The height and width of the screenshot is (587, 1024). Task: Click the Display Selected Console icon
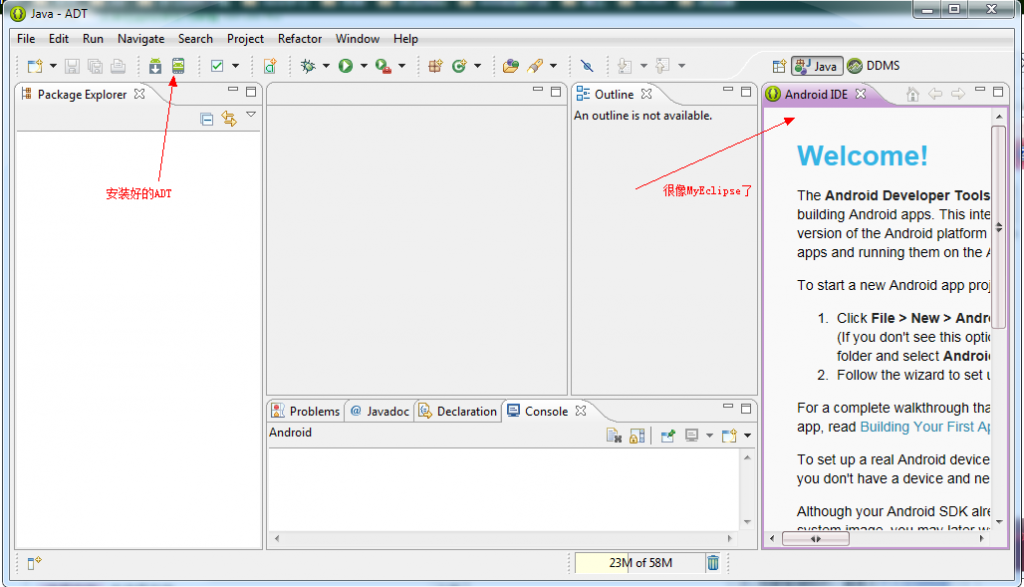[692, 436]
